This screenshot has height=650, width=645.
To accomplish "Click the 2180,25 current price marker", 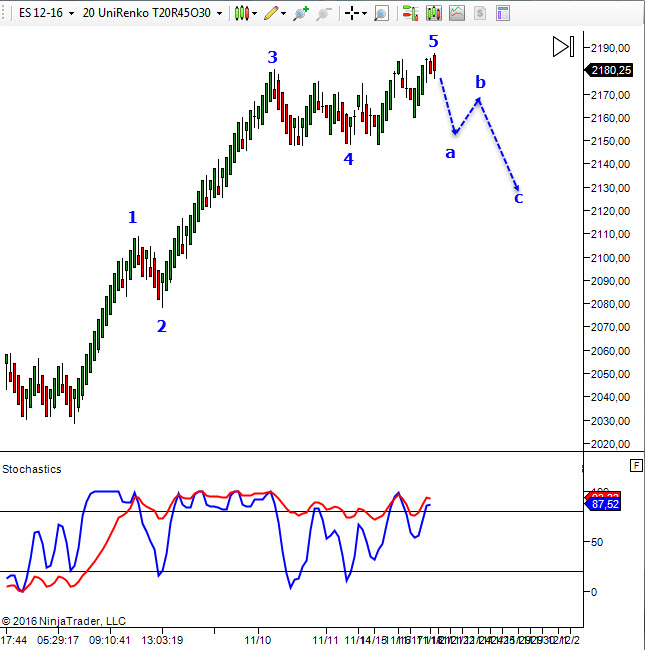I will 609,70.
